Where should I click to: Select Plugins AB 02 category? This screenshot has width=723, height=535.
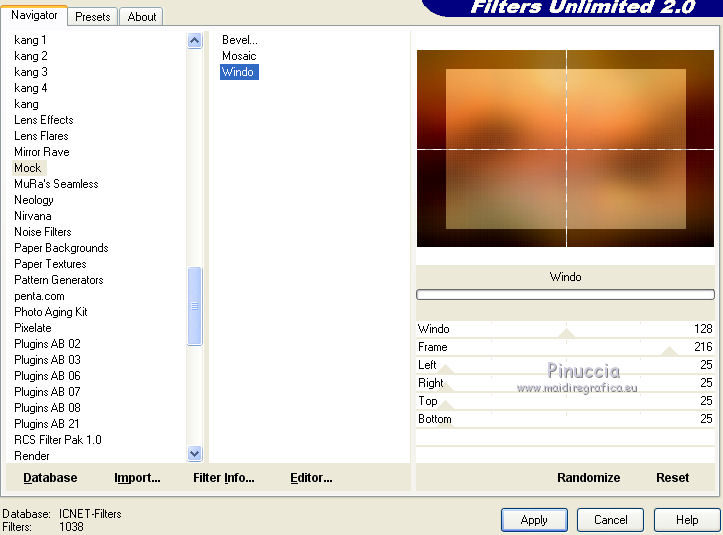pyautogui.click(x=47, y=344)
